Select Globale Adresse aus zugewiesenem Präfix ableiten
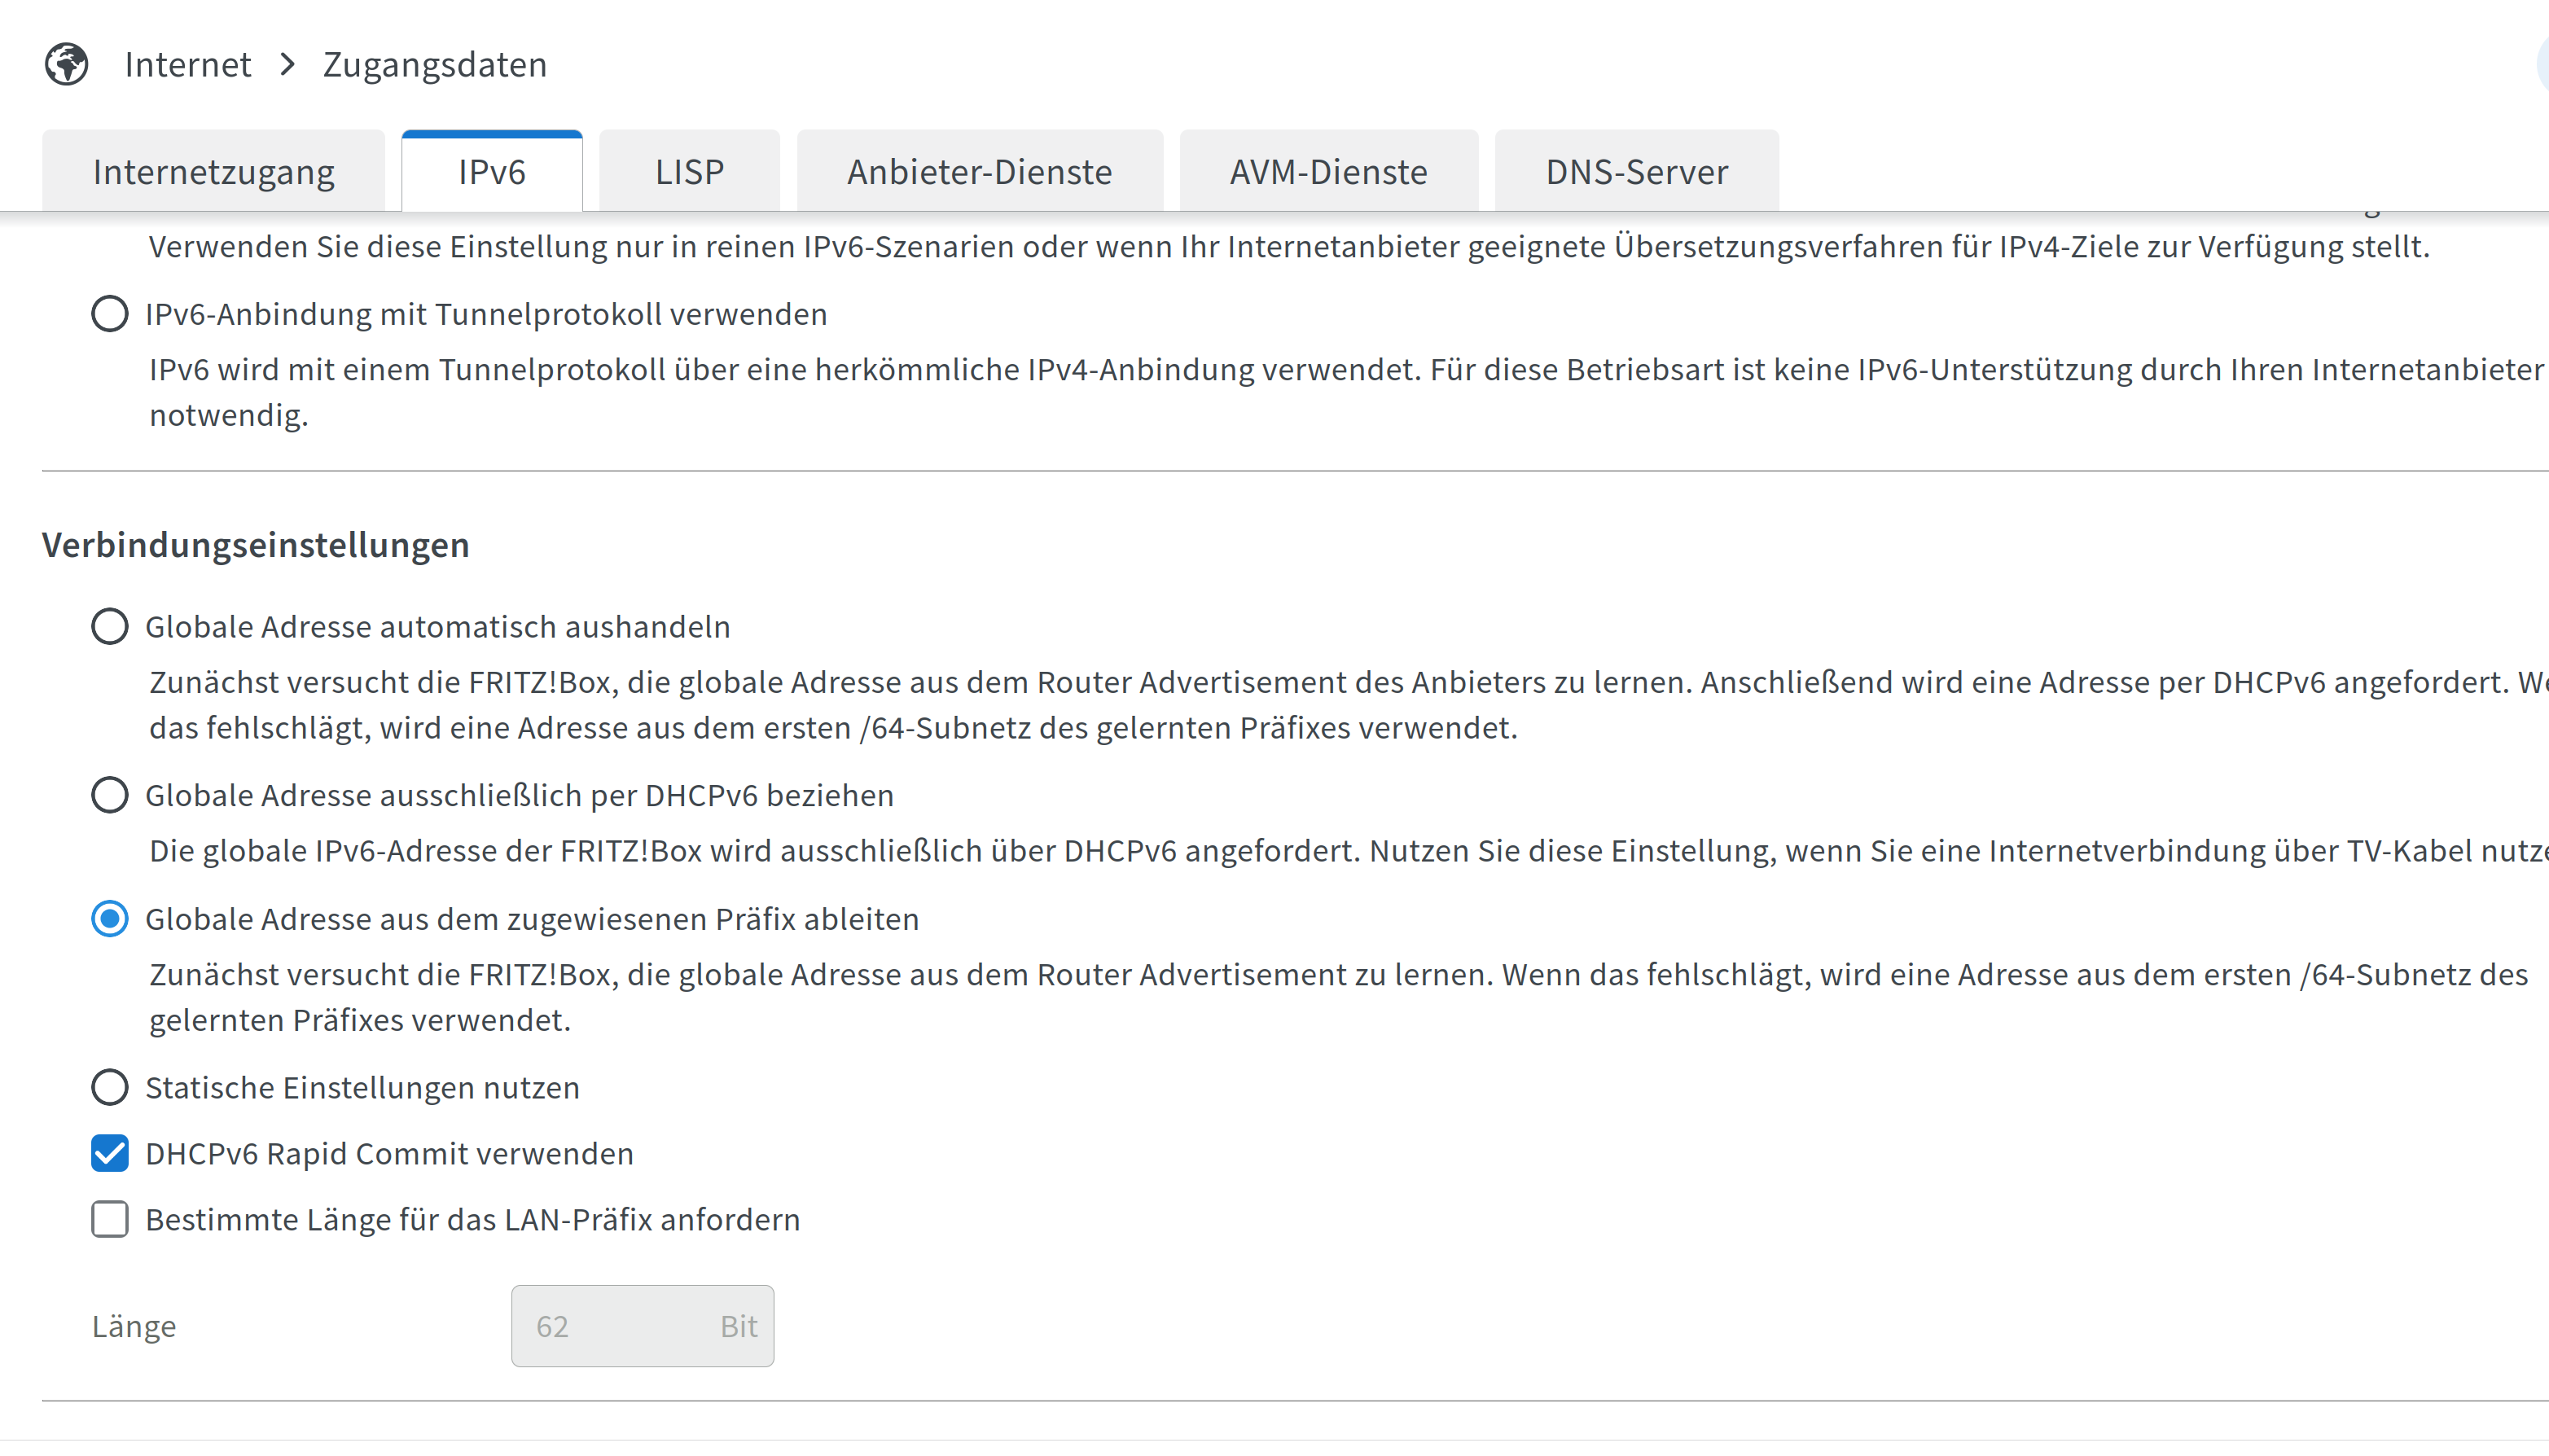Image resolution: width=2549 pixels, height=1456 pixels. (x=109, y=919)
